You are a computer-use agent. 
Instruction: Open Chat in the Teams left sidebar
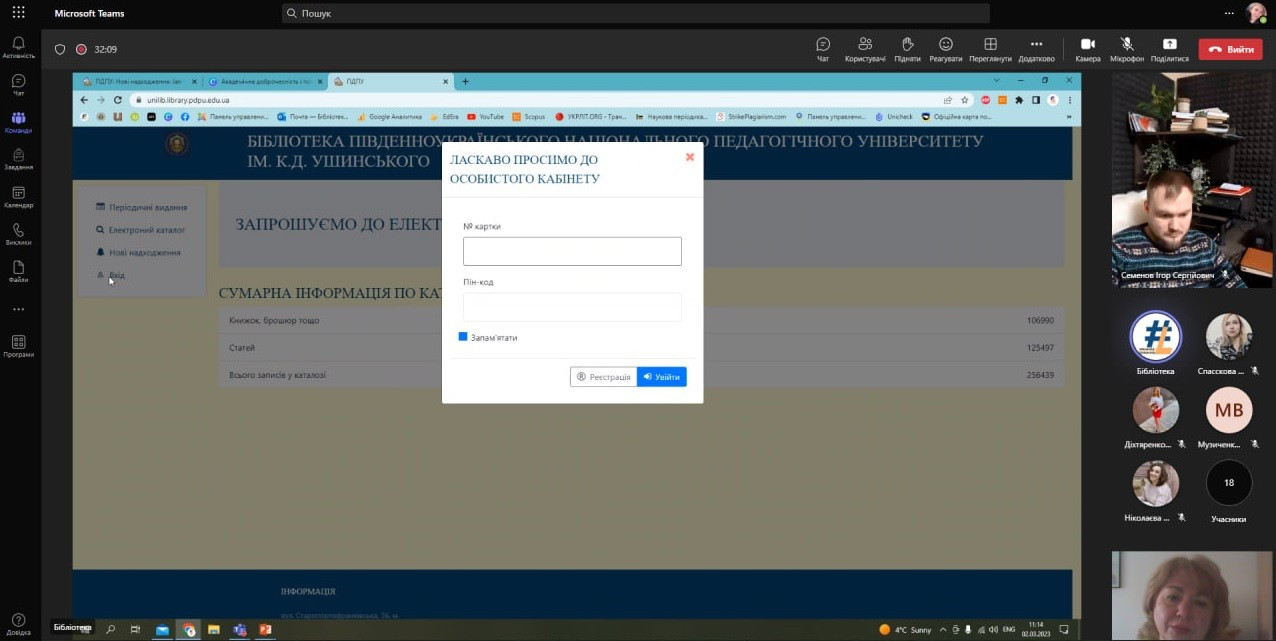pos(18,85)
